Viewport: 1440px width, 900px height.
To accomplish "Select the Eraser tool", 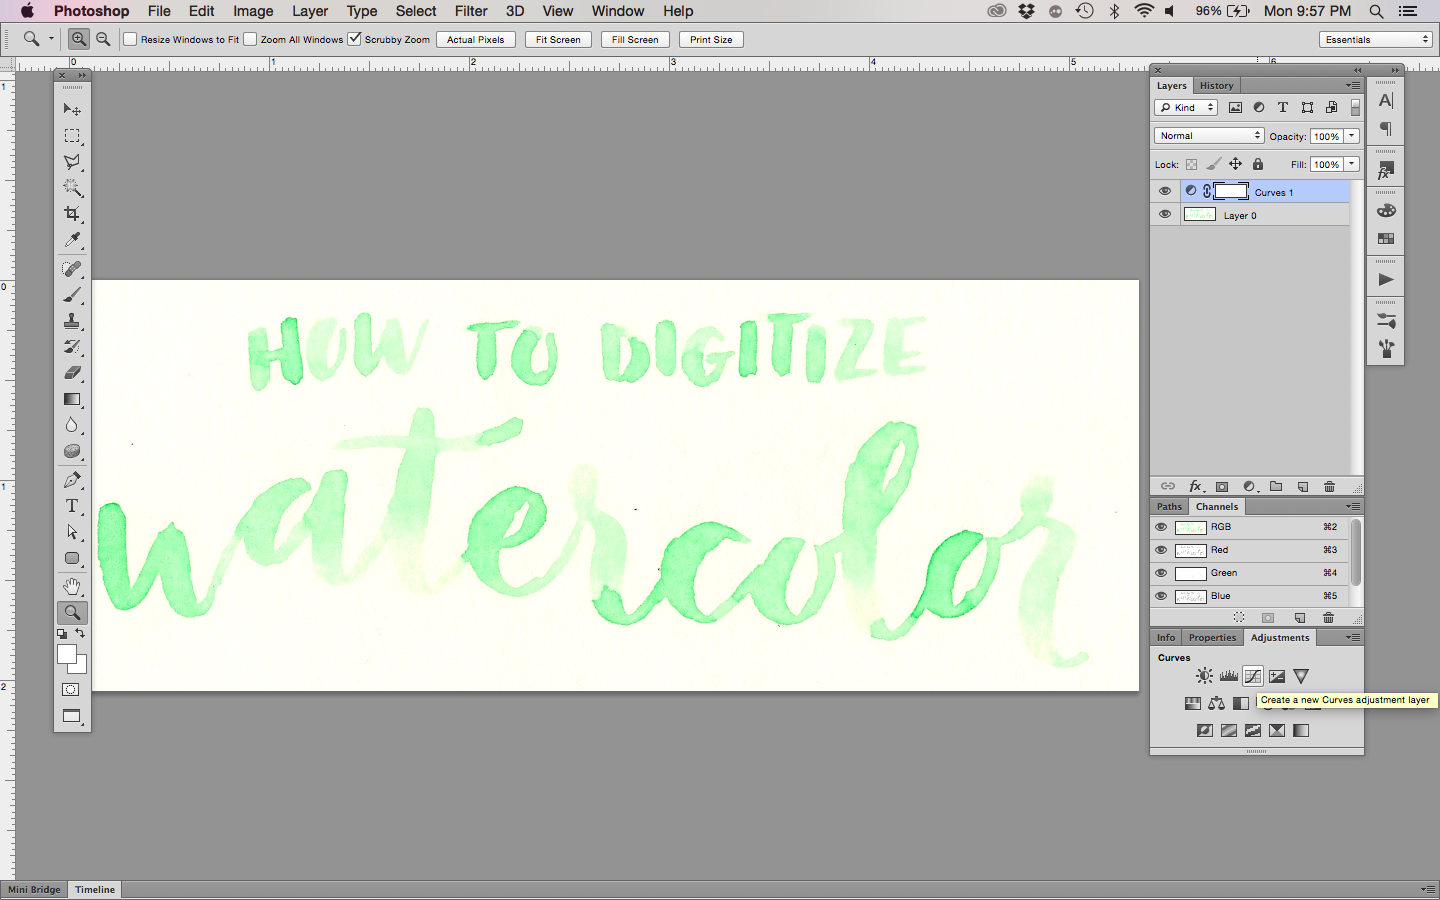I will pyautogui.click(x=72, y=373).
